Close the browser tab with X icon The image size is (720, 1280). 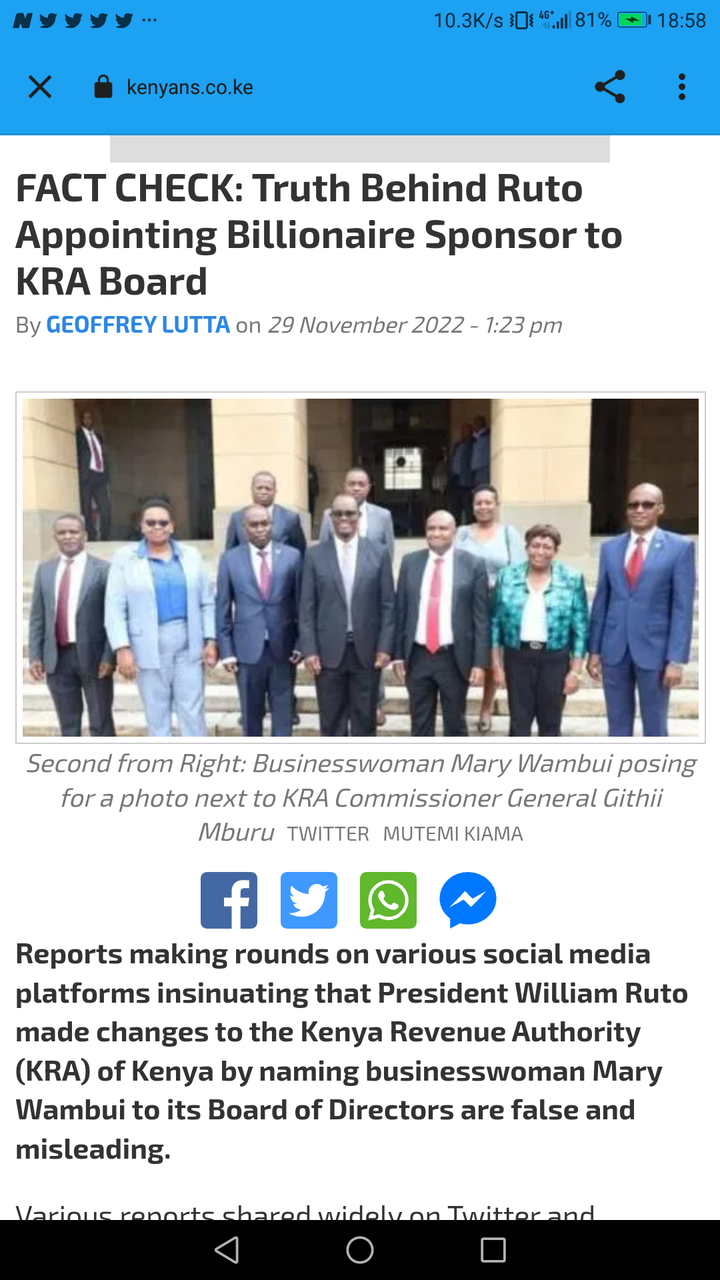tap(40, 87)
